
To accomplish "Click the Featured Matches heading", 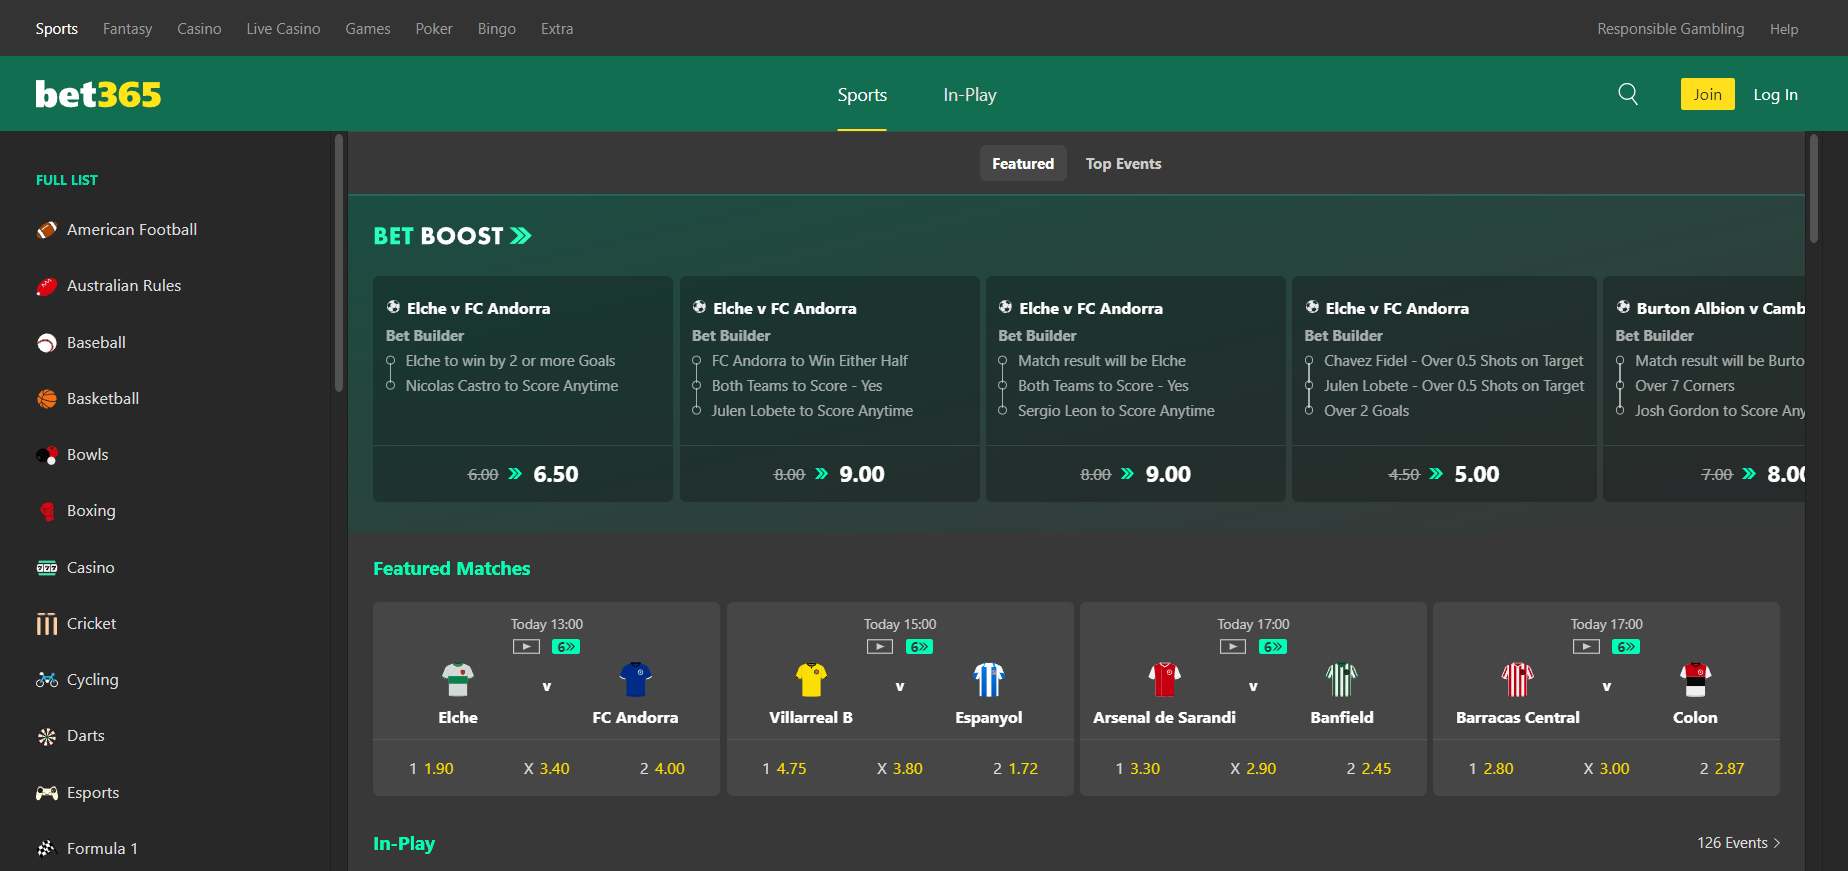I will pos(452,568).
